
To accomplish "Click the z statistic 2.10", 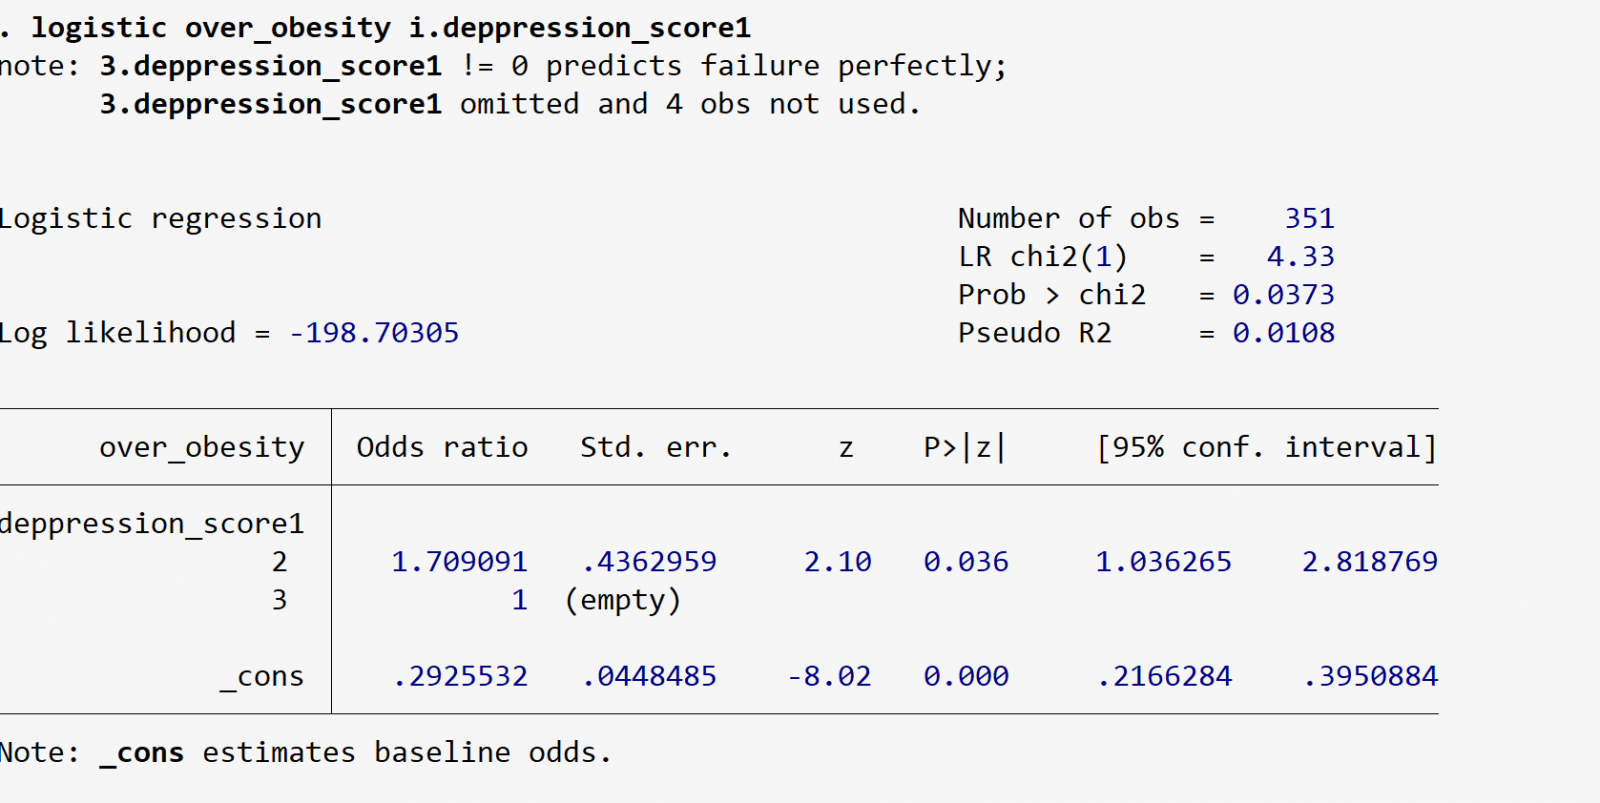I will pyautogui.click(x=837, y=562).
